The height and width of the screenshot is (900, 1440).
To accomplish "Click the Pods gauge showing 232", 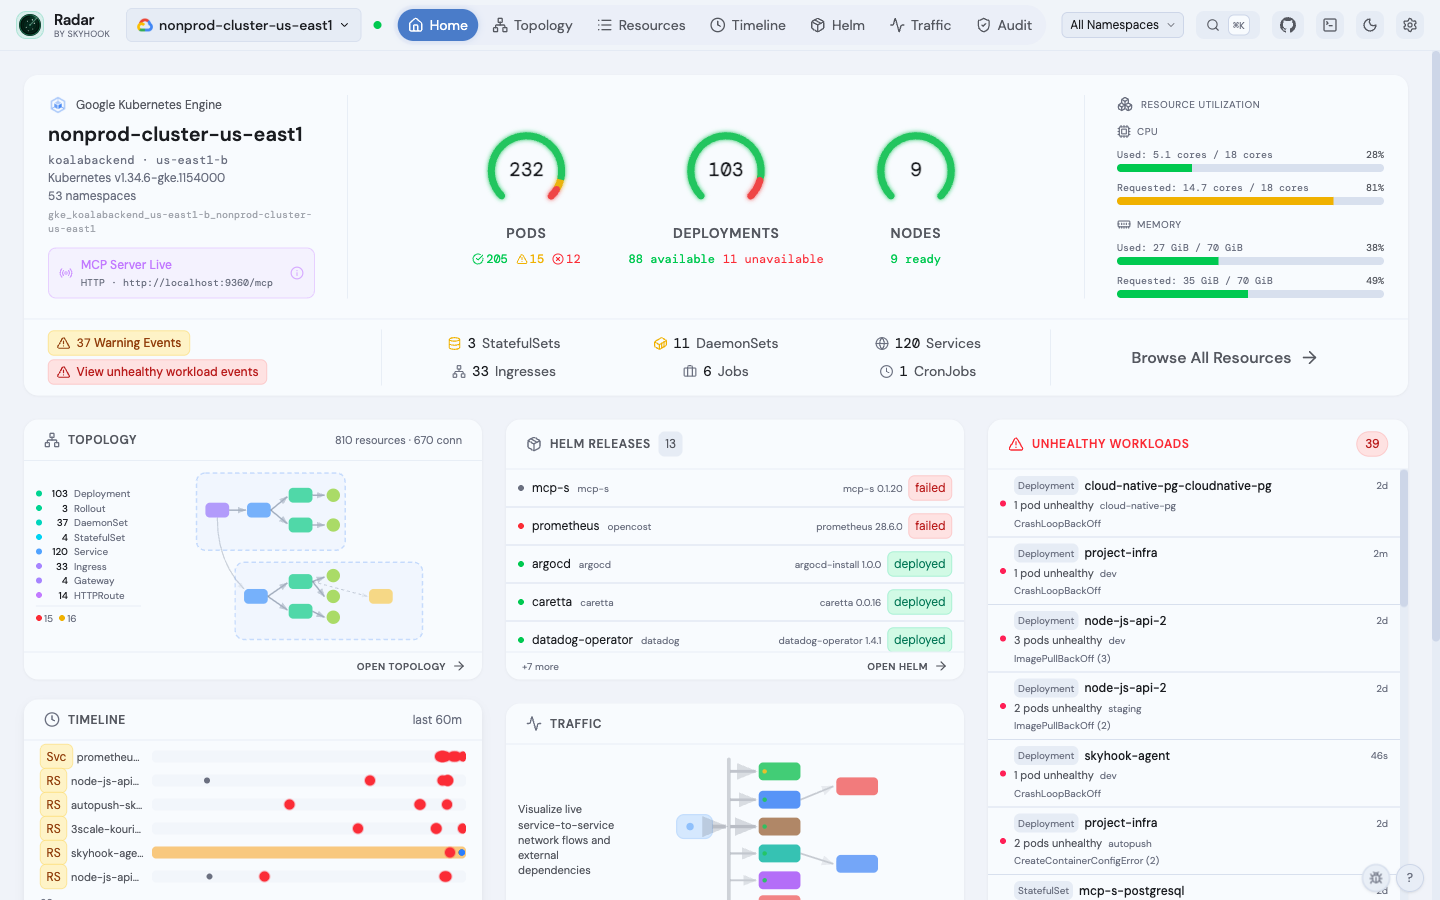I will point(526,170).
